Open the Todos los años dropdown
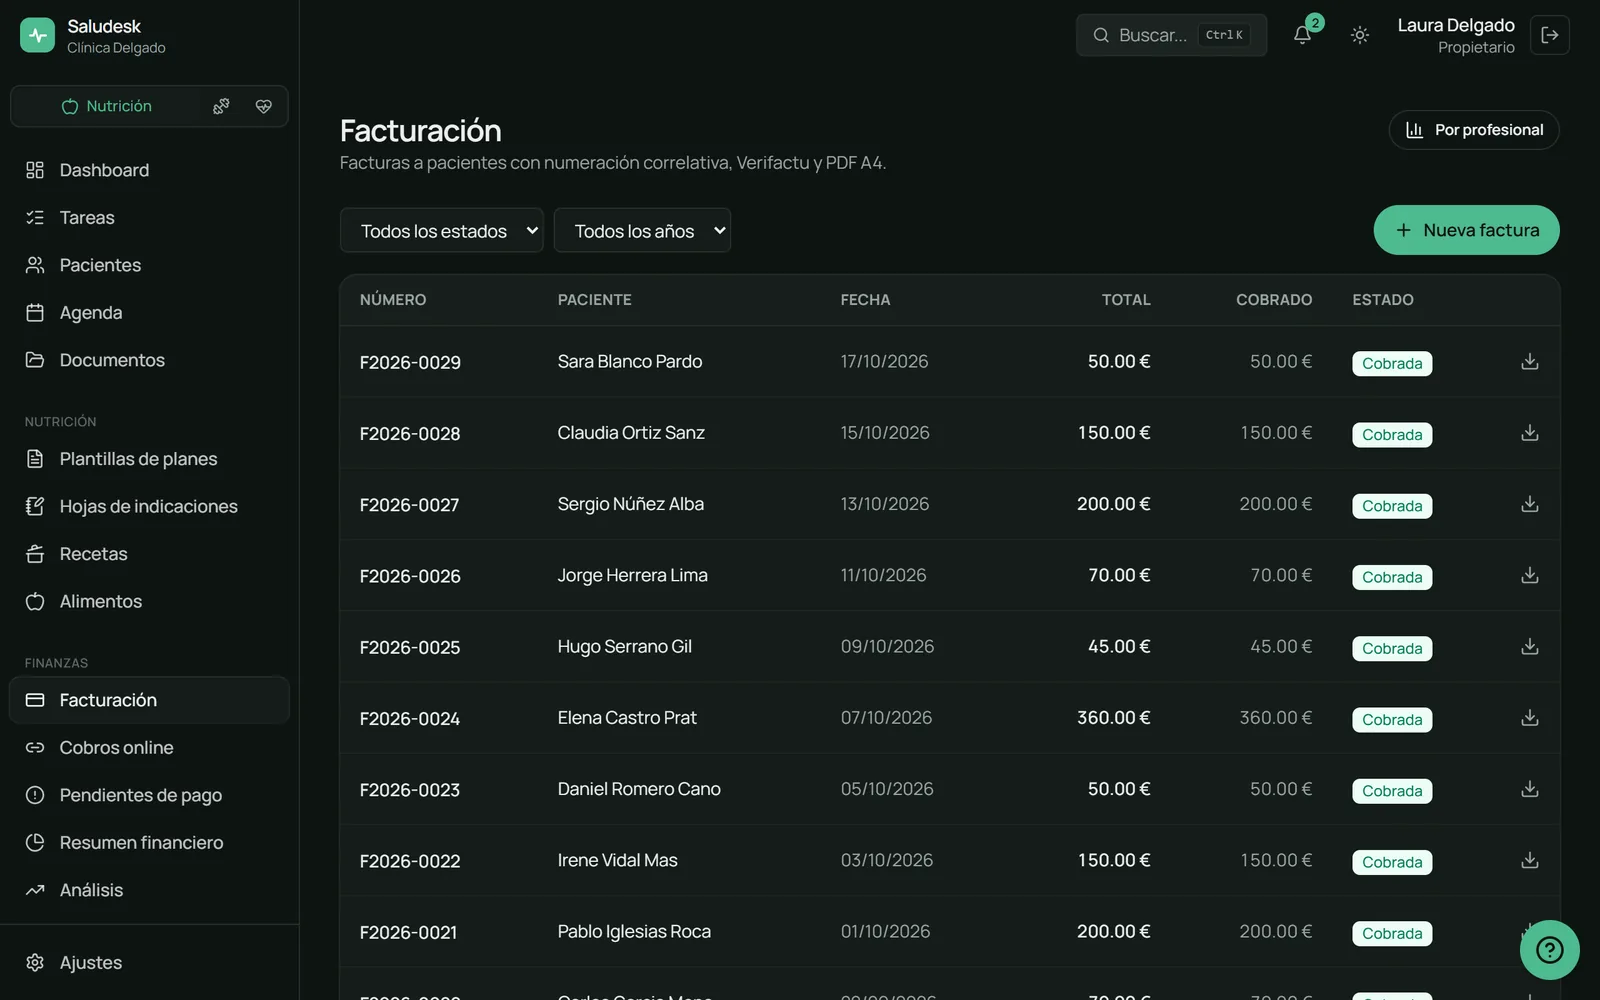This screenshot has height=1000, width=1600. point(642,231)
